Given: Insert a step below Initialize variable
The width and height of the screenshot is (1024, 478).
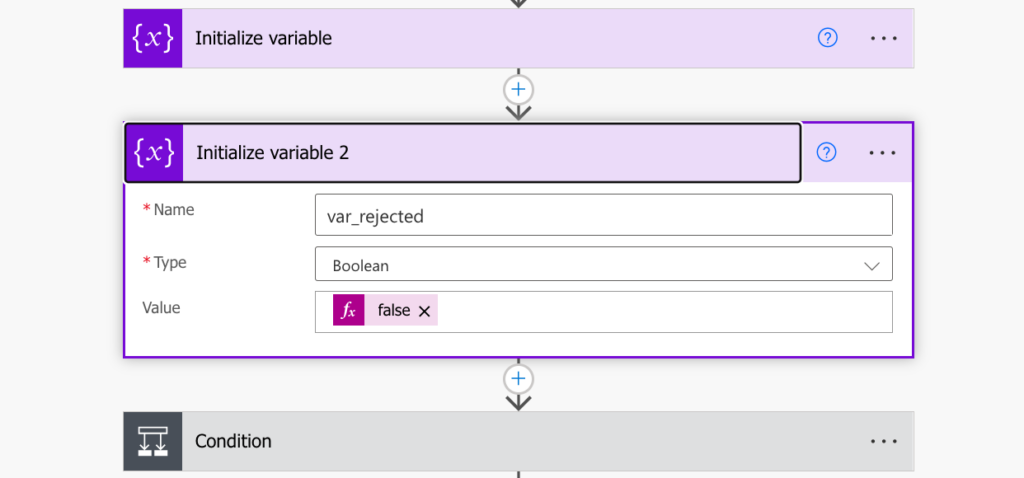Looking at the screenshot, I should (519, 89).
